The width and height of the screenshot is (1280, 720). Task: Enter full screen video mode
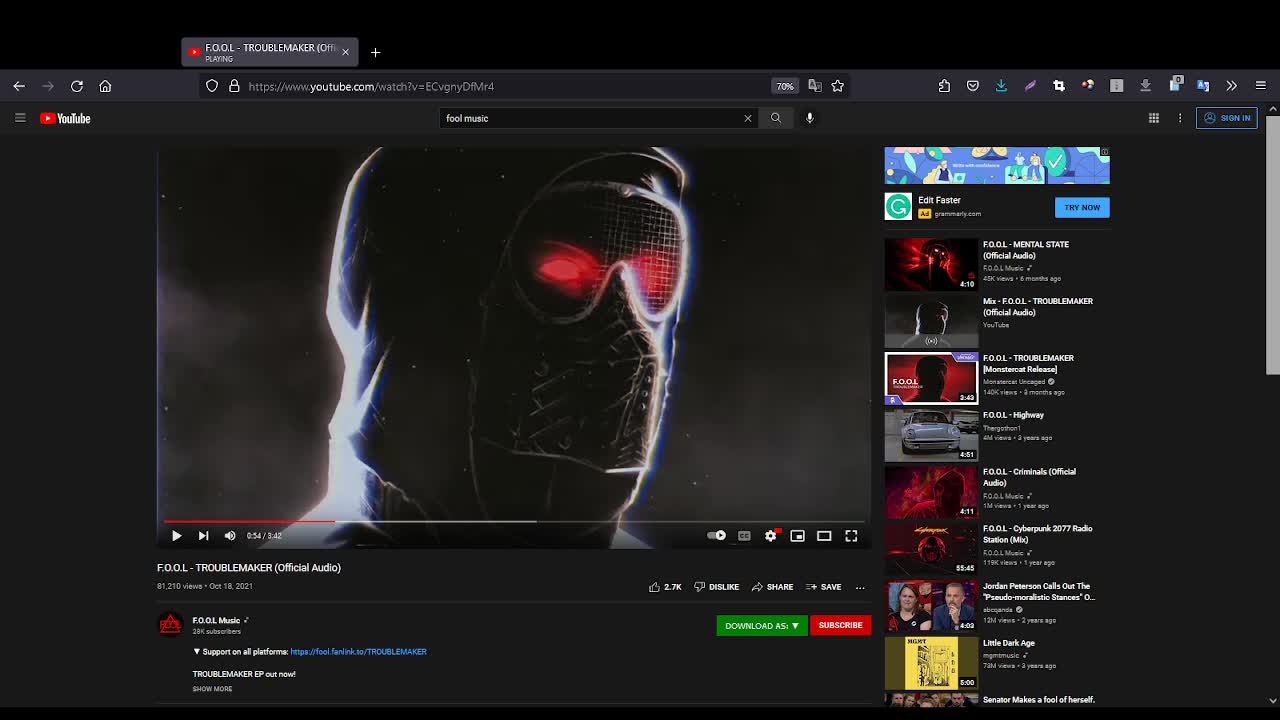(x=851, y=536)
